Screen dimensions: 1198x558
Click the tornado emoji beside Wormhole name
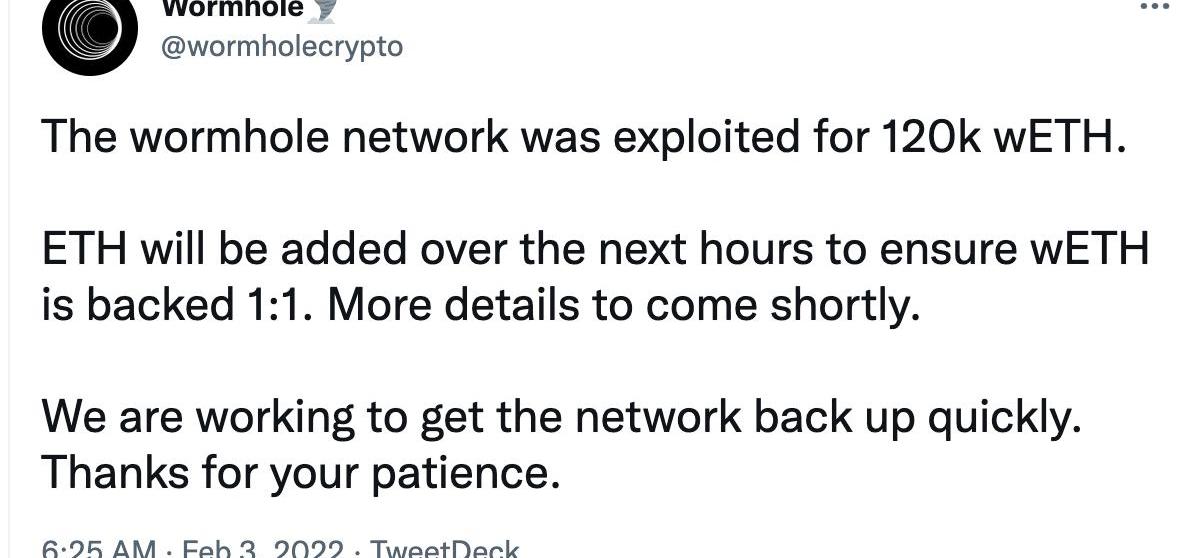coord(323,8)
